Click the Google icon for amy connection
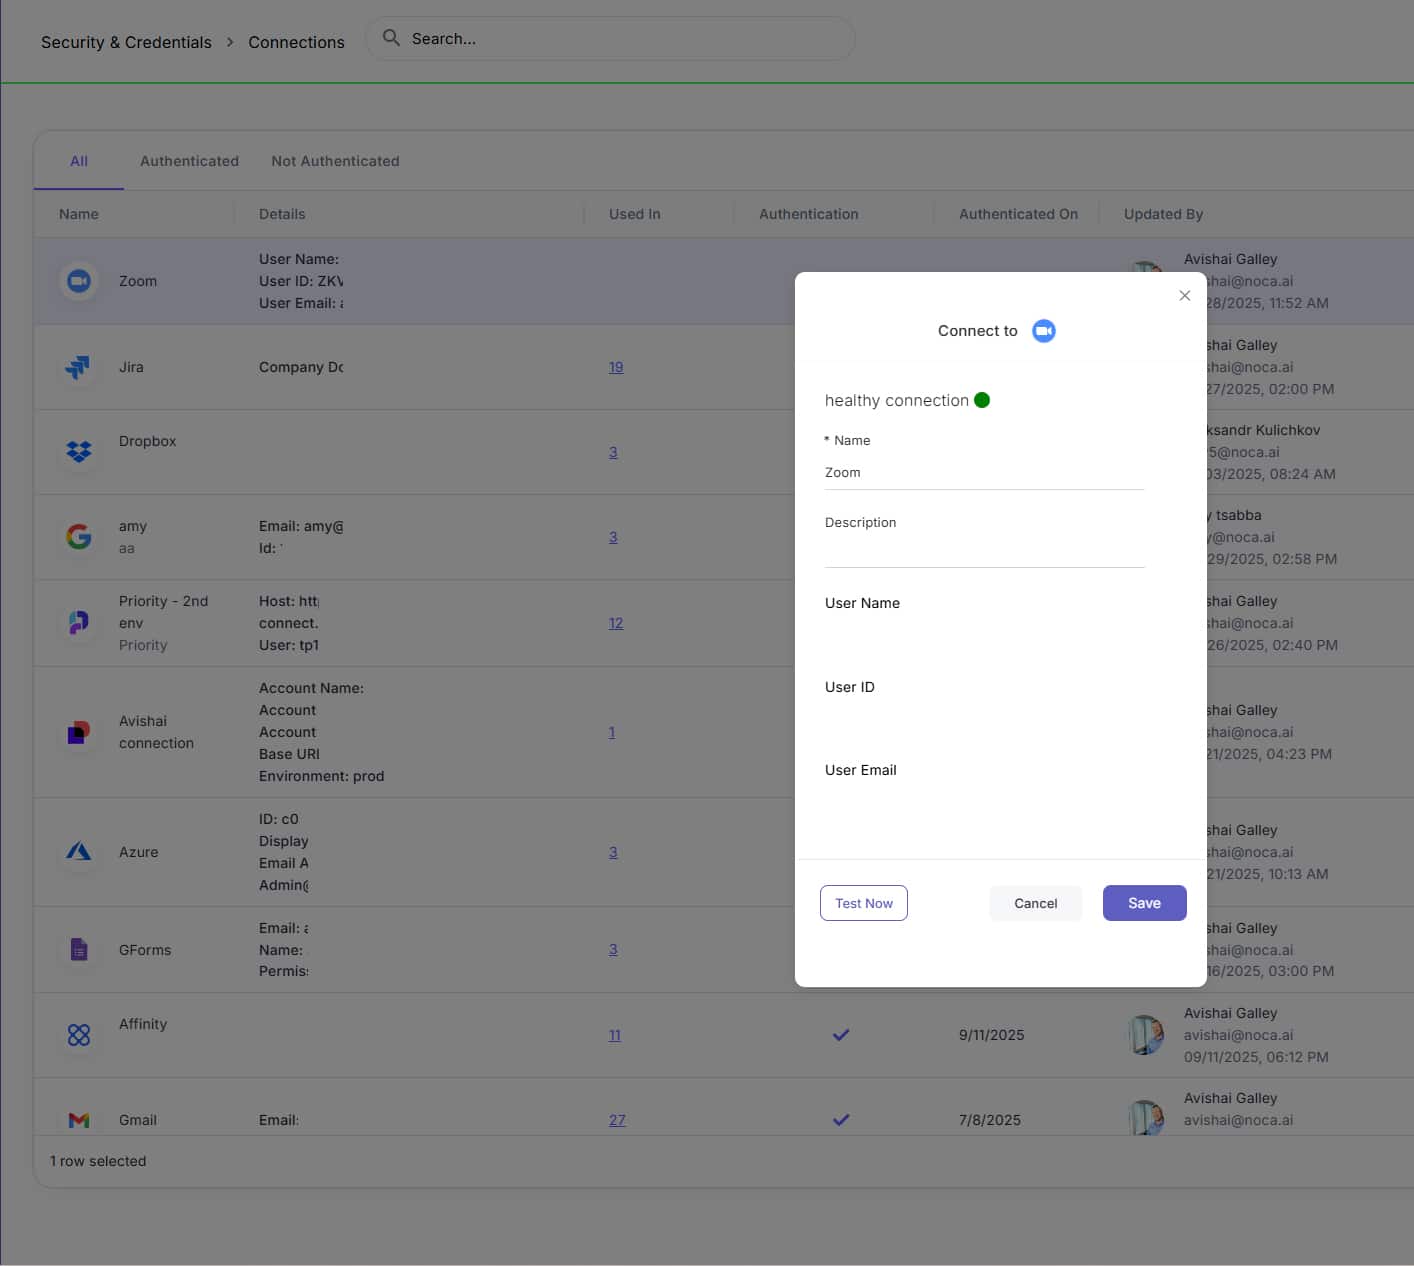Viewport: 1414px width, 1266px height. pyautogui.click(x=78, y=537)
